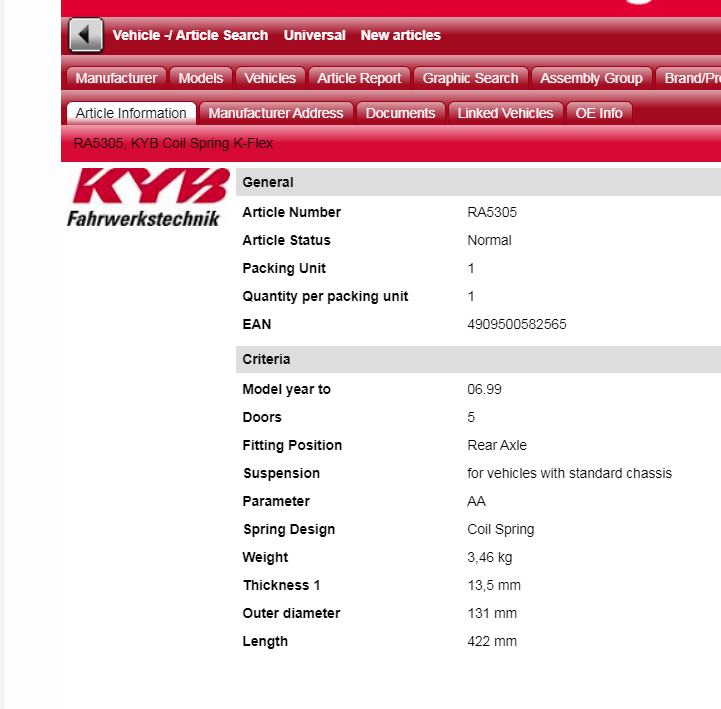Viewport: 721px width, 709px height.
Task: Open the cut-off Brand/Pr tab
Action: click(x=688, y=78)
